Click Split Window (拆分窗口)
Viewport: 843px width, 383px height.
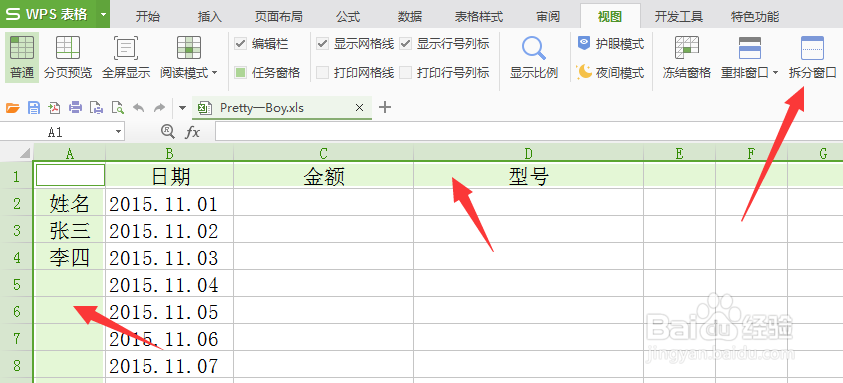click(812, 57)
